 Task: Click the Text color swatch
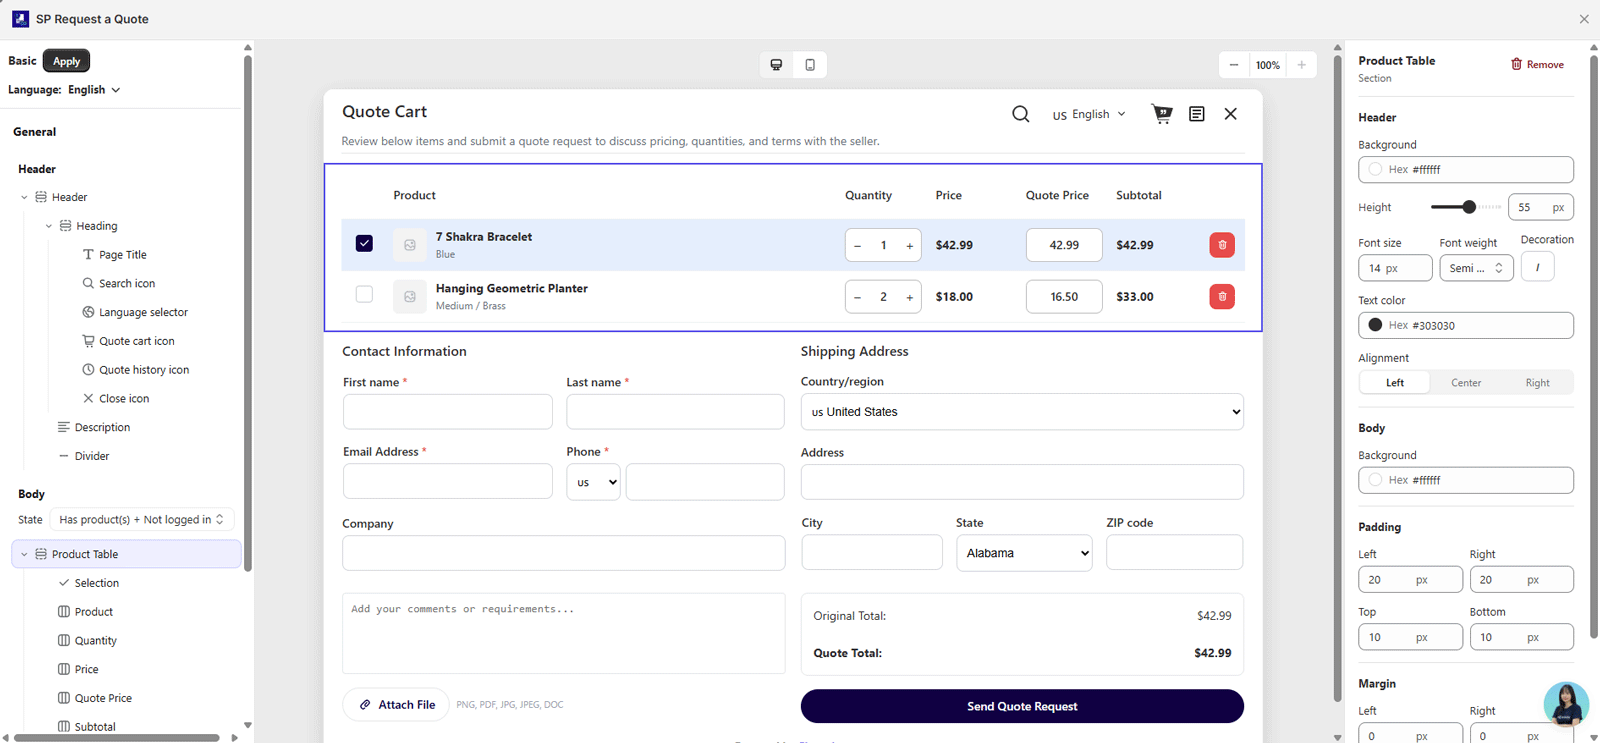1375,325
